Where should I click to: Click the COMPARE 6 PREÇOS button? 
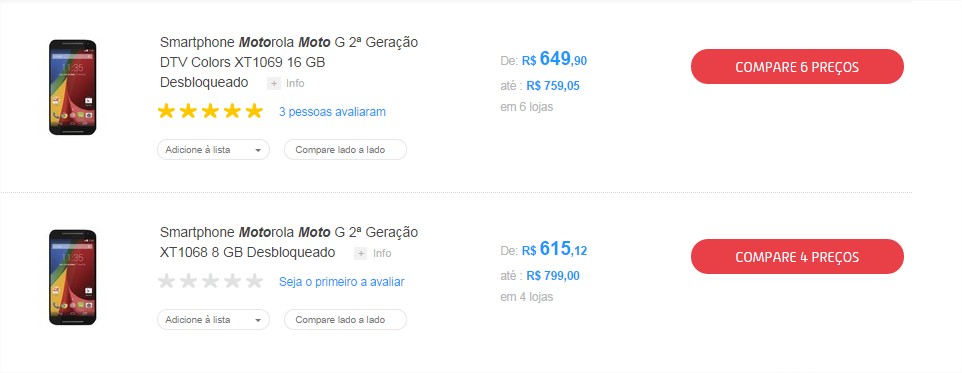pos(797,67)
